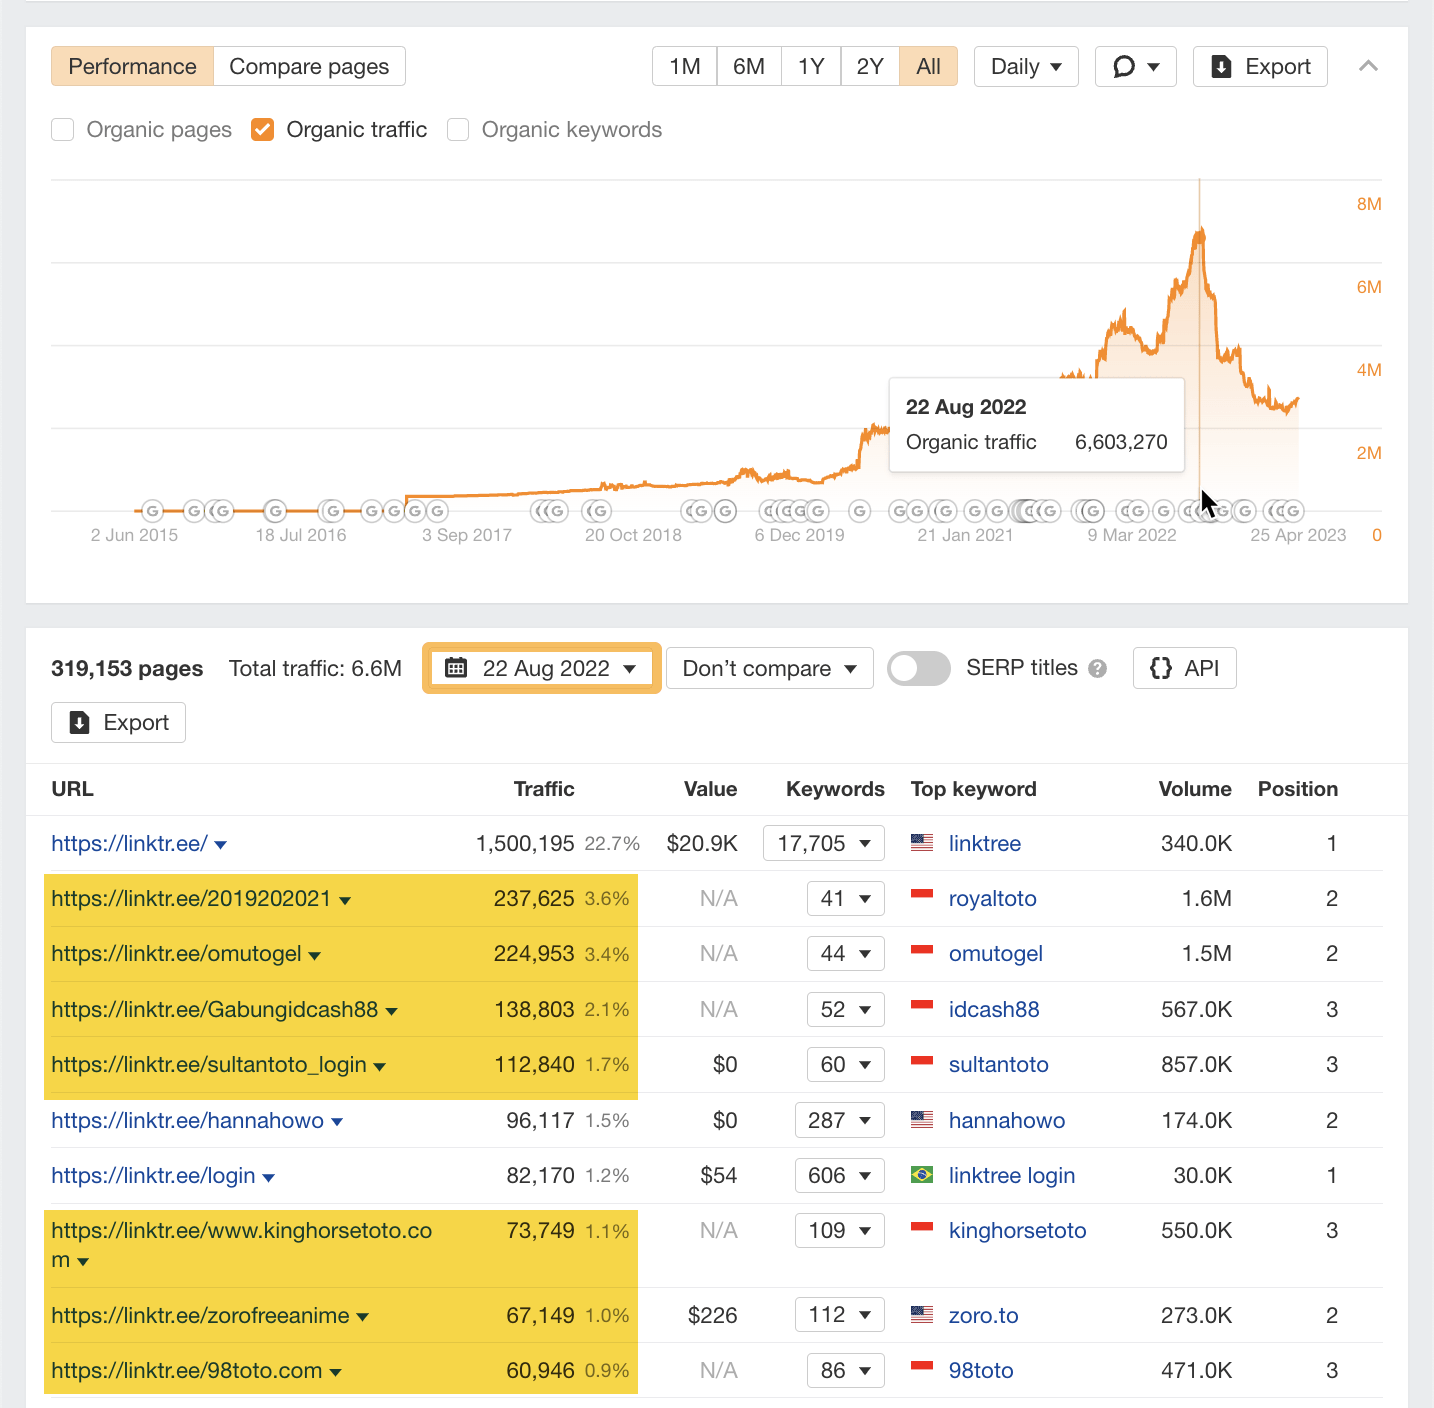Open the Daily frequency dropdown
This screenshot has height=1408, width=1434.
[x=1025, y=66]
